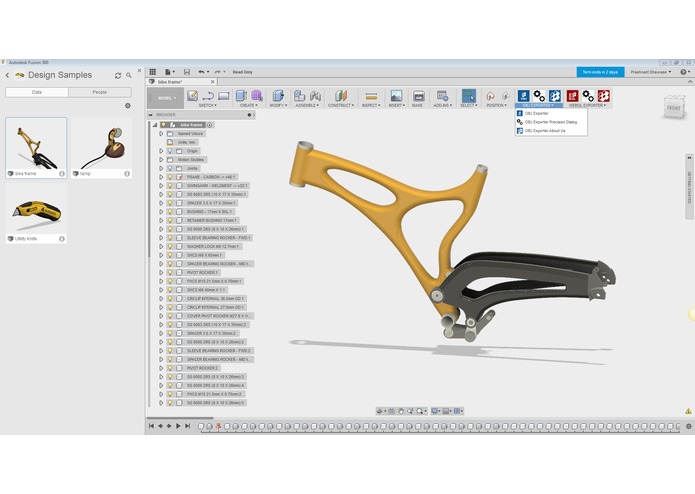Click the Extrude icon in Create
This screenshot has width=695, height=494.
click(x=242, y=96)
